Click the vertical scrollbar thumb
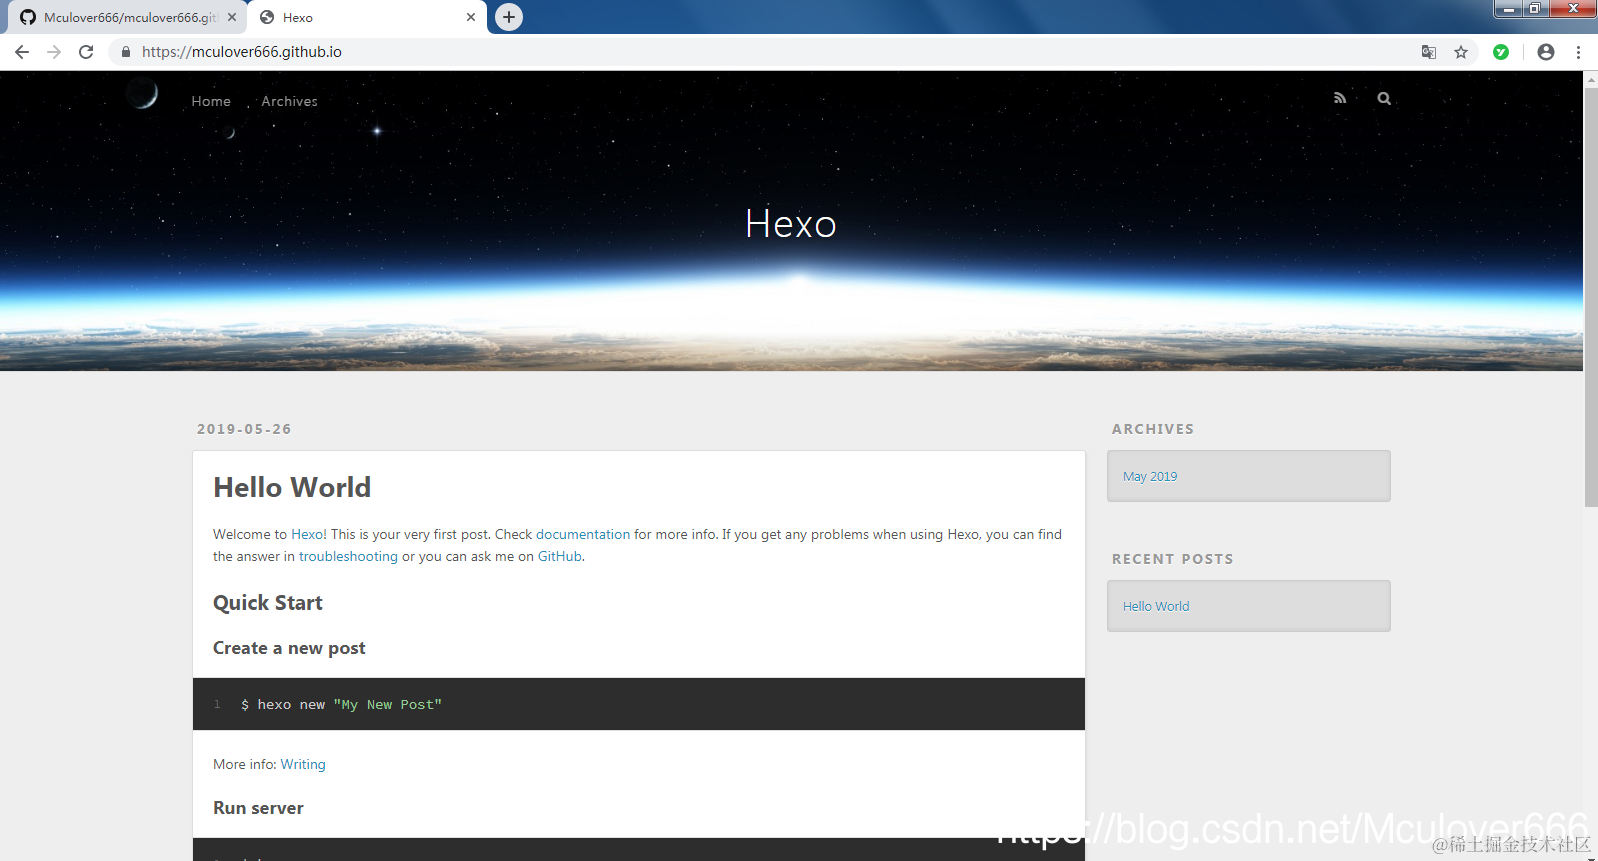1598x861 pixels. pyautogui.click(x=1591, y=297)
